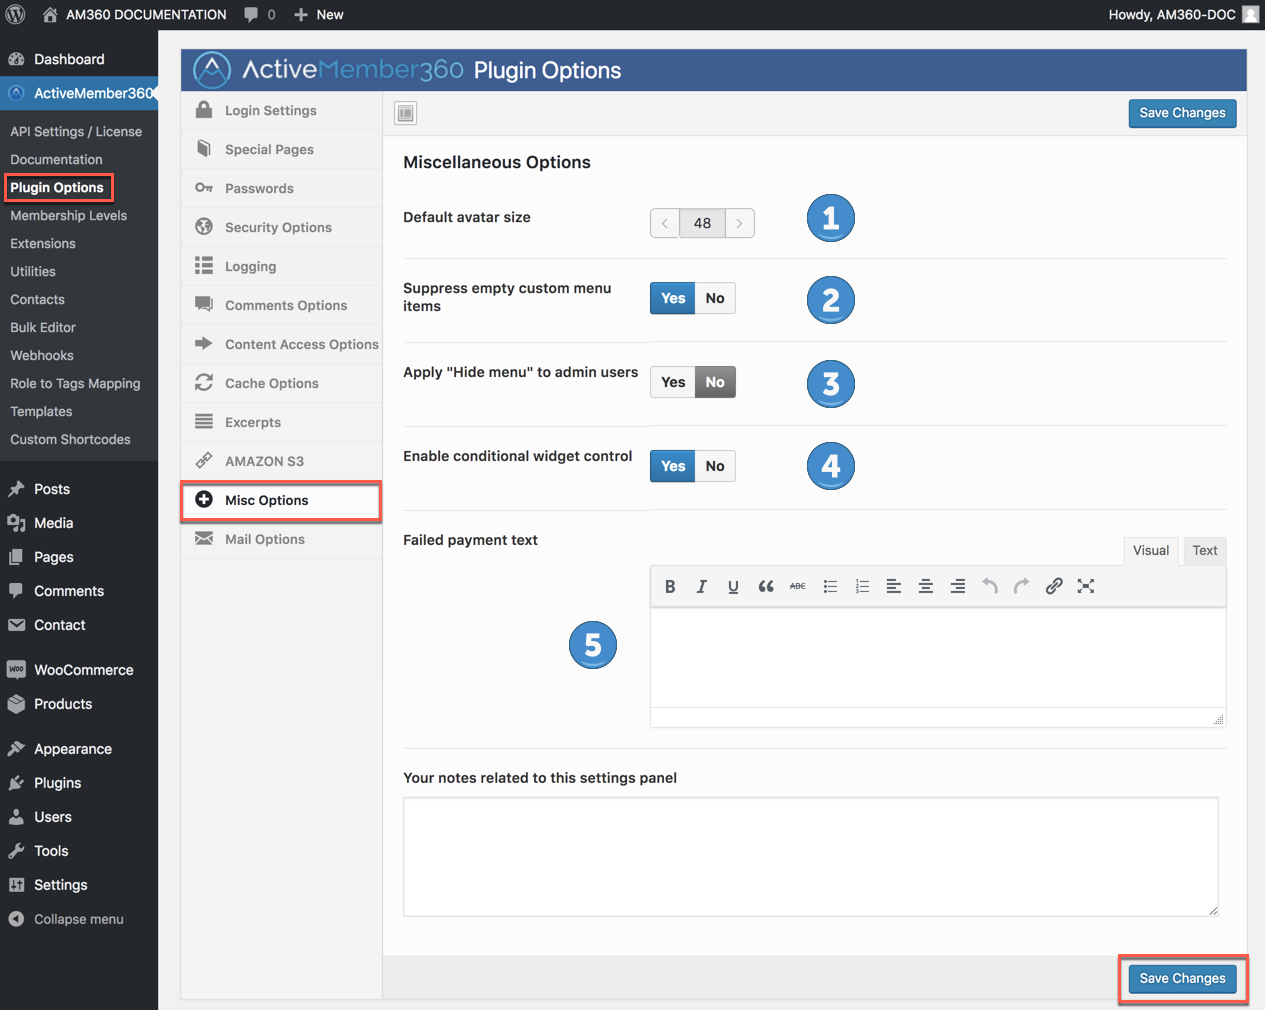Screen dimensions: 1265x1010
Task: Click the refresh icon beside Cache Options
Action: [x=204, y=383]
